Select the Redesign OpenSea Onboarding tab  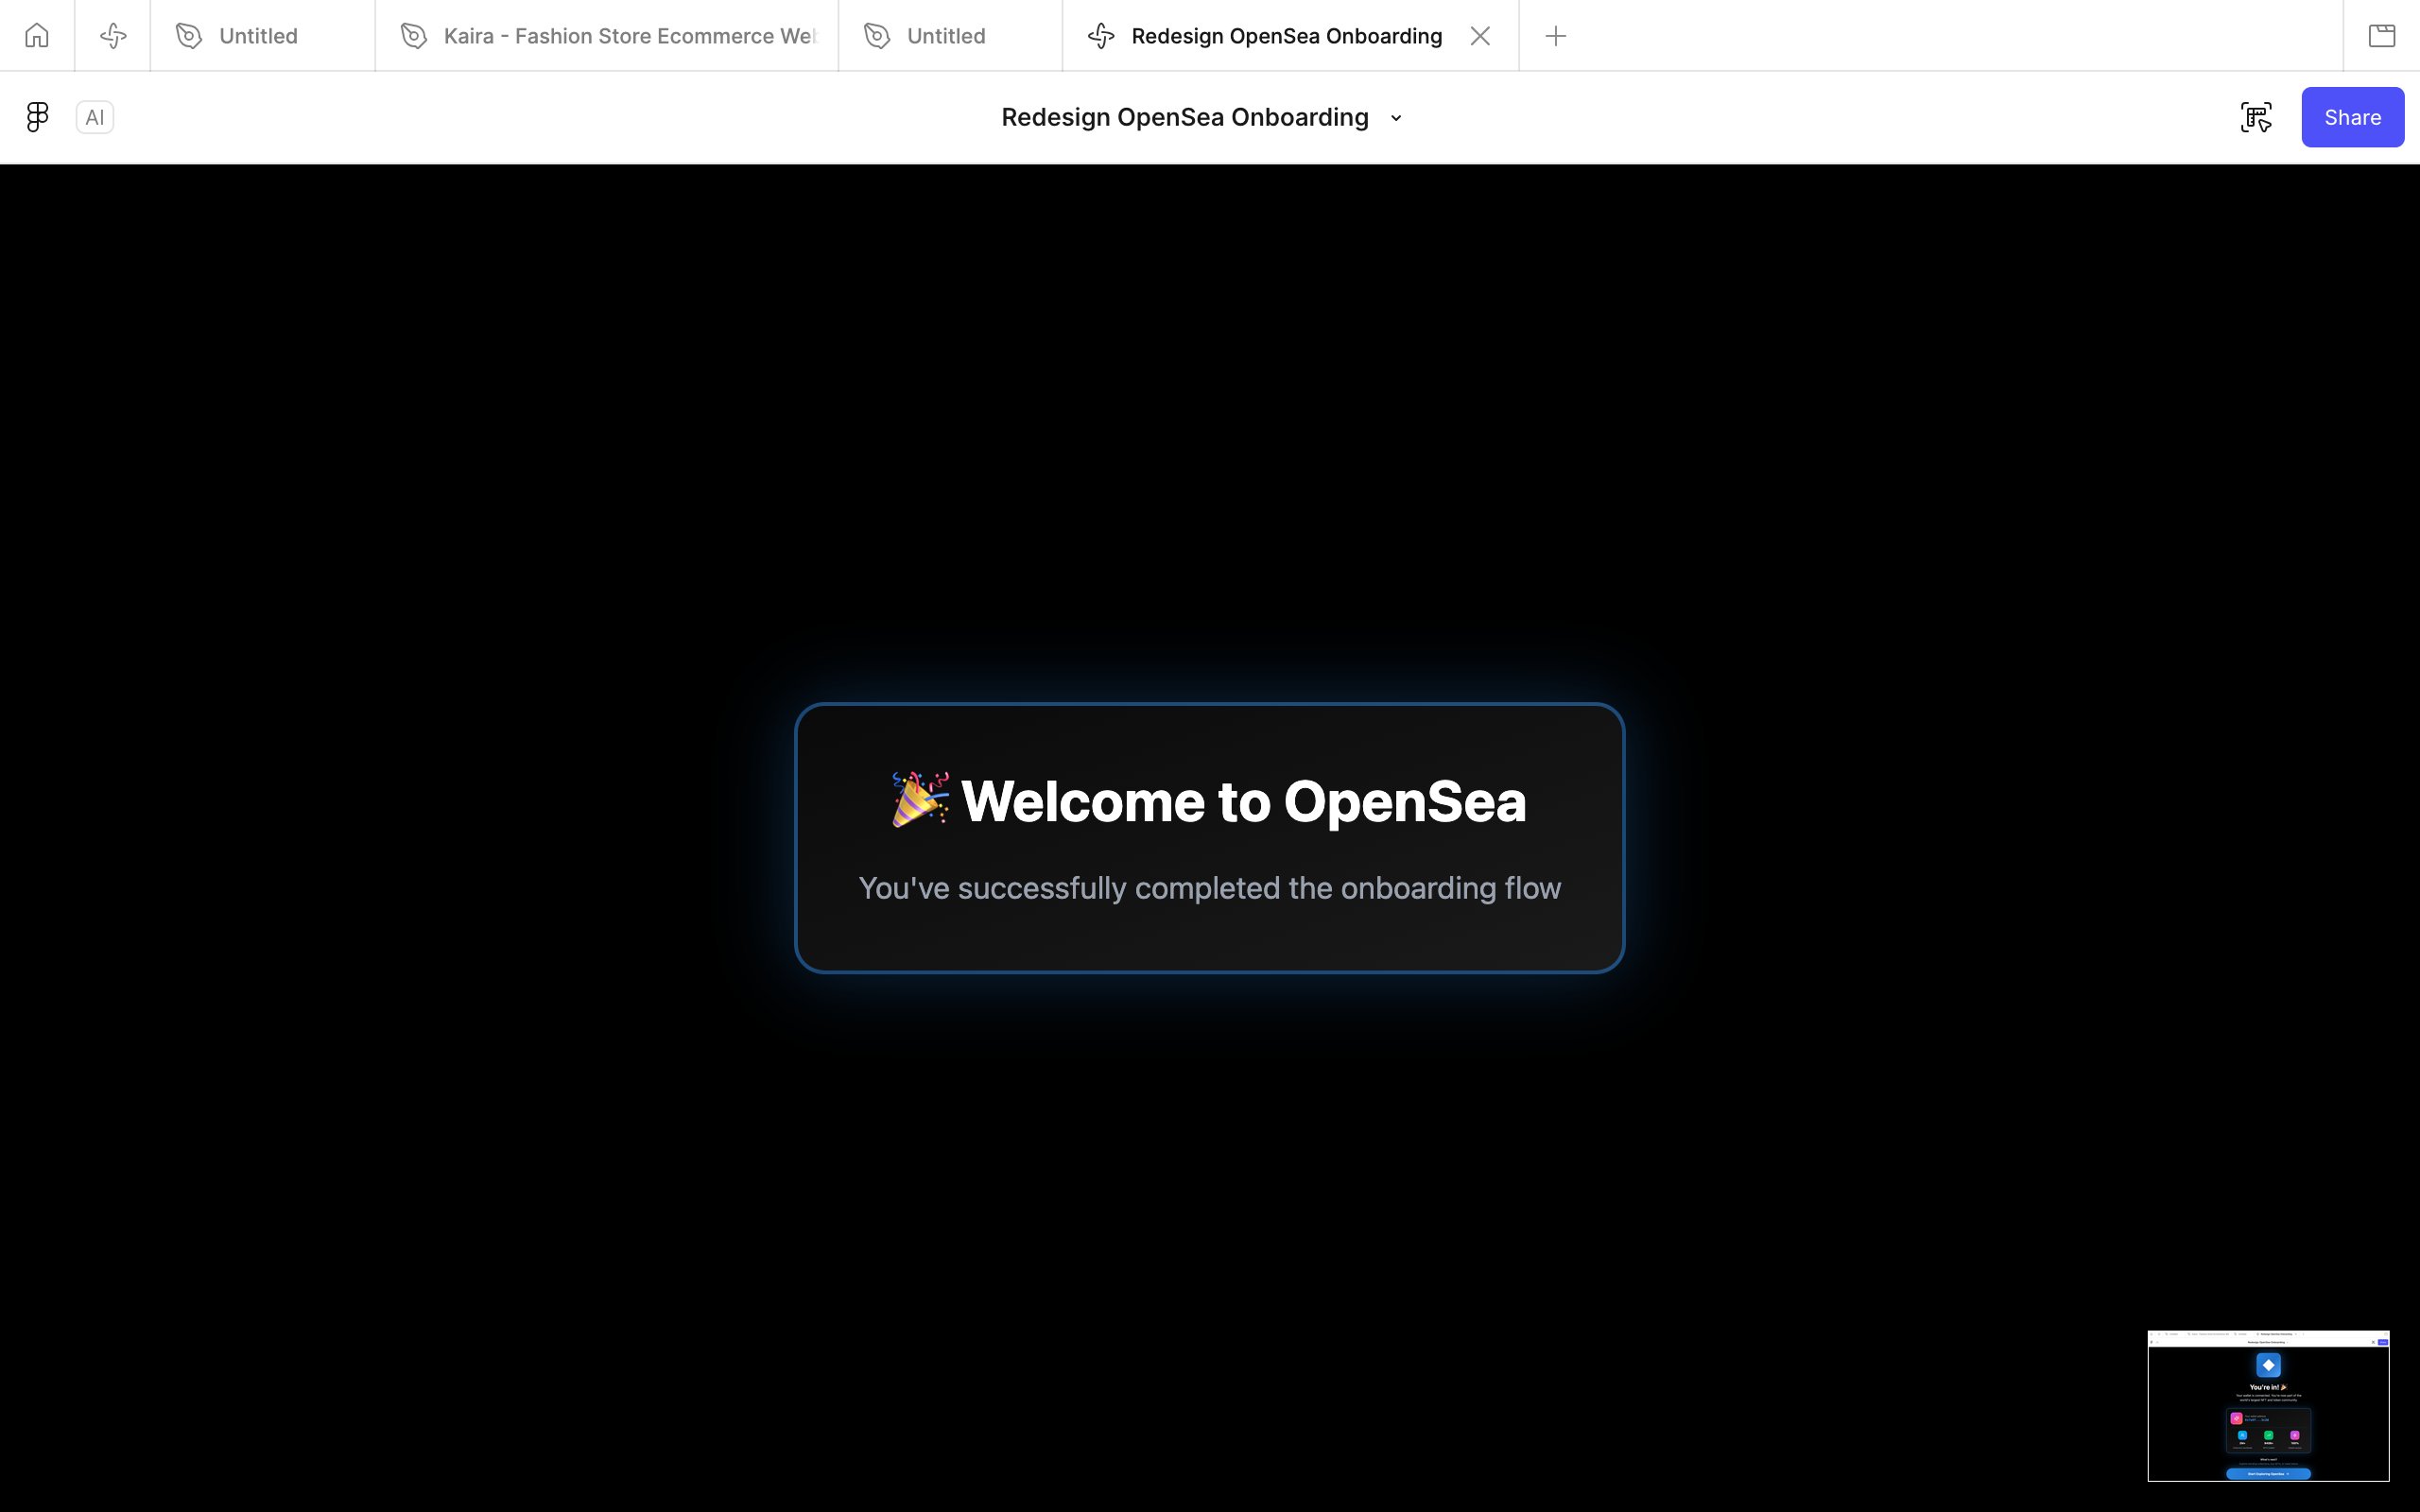pyautogui.click(x=1285, y=36)
